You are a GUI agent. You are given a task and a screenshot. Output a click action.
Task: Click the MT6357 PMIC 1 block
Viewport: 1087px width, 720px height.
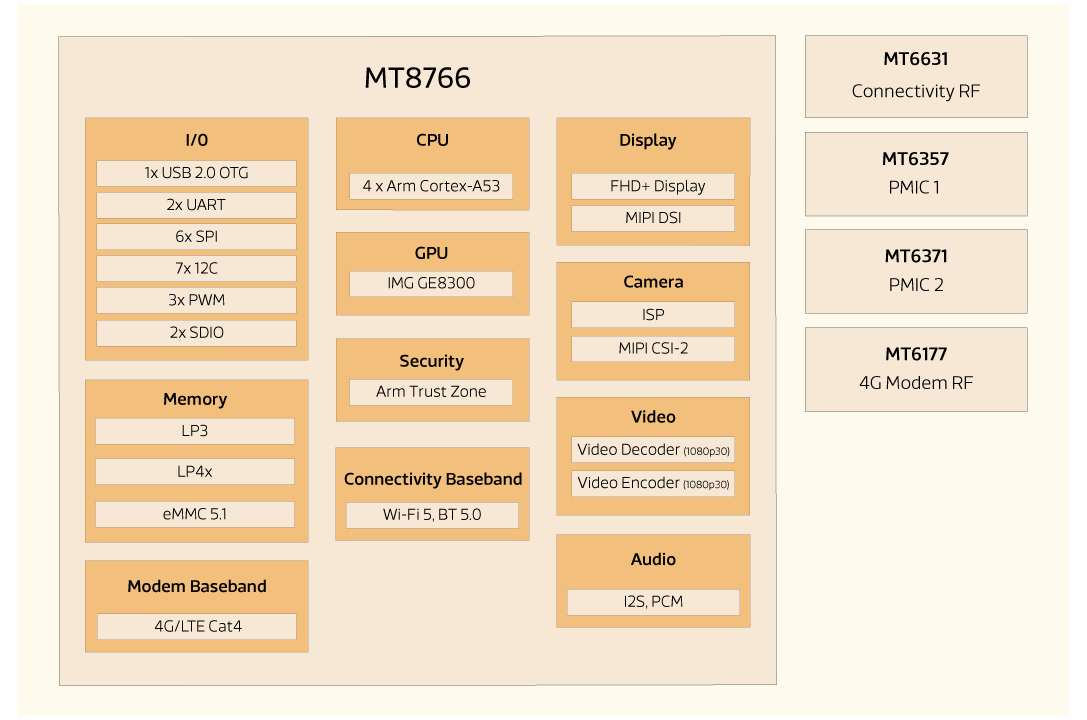(x=916, y=174)
